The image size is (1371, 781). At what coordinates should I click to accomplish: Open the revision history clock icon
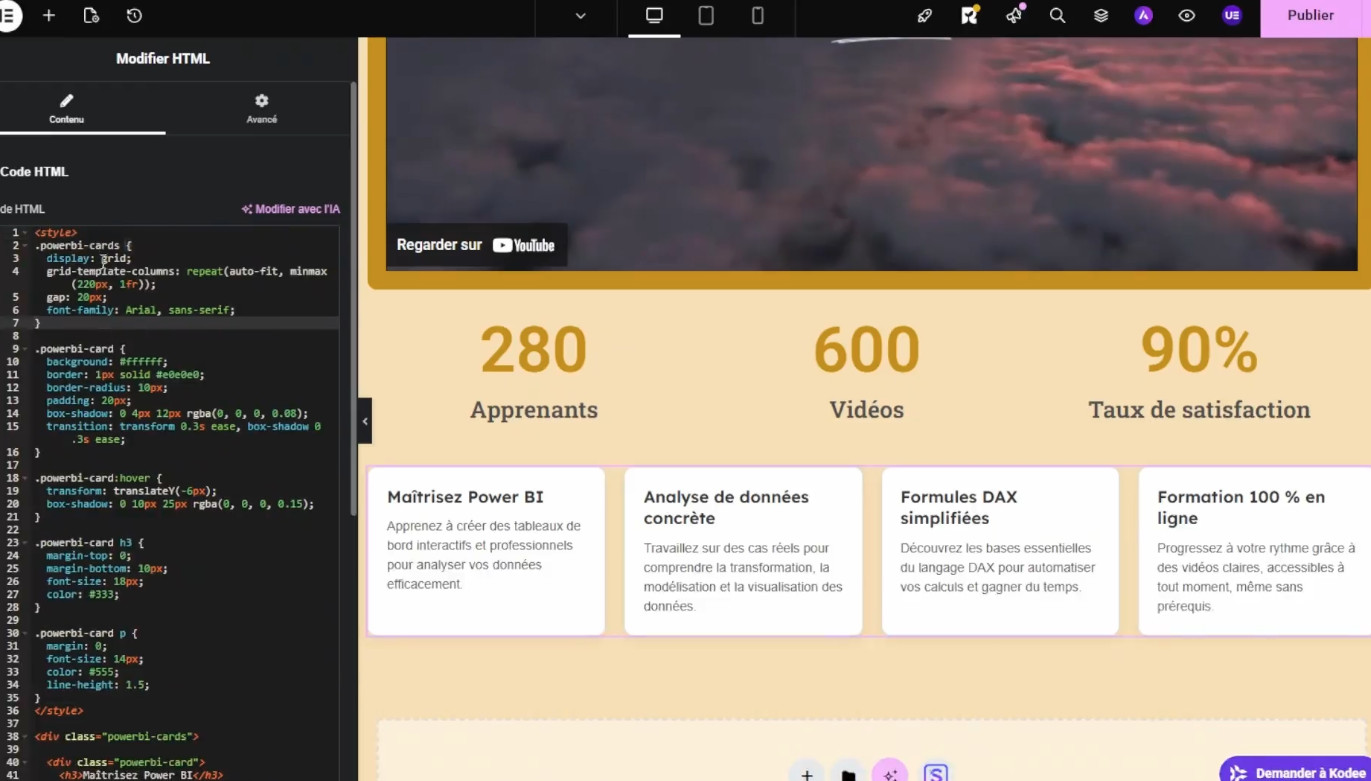[x=134, y=16]
